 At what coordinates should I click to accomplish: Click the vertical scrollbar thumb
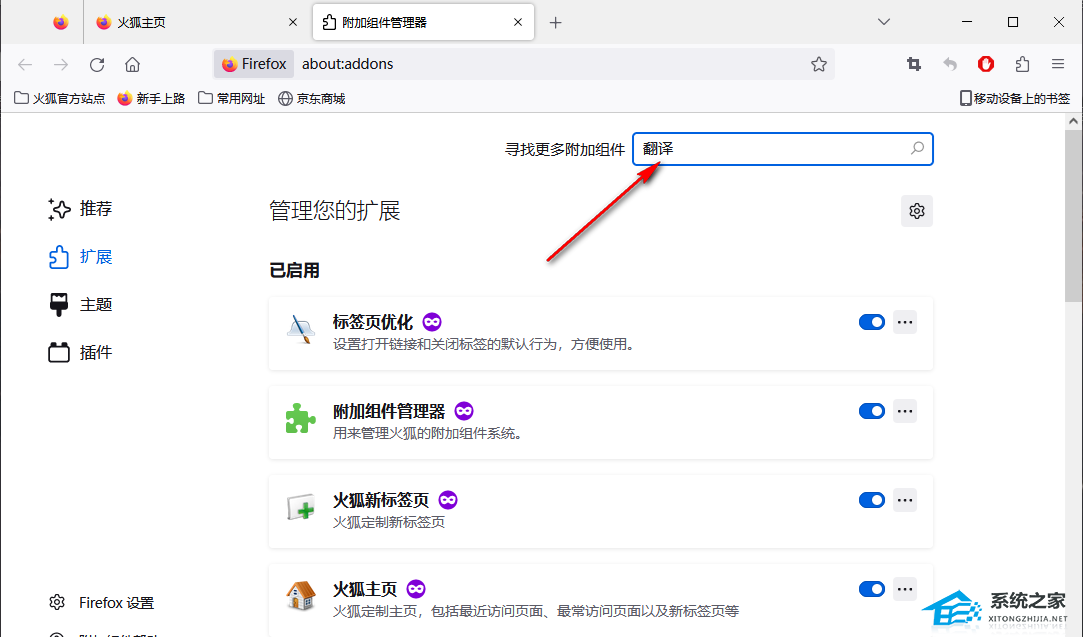point(1073,215)
